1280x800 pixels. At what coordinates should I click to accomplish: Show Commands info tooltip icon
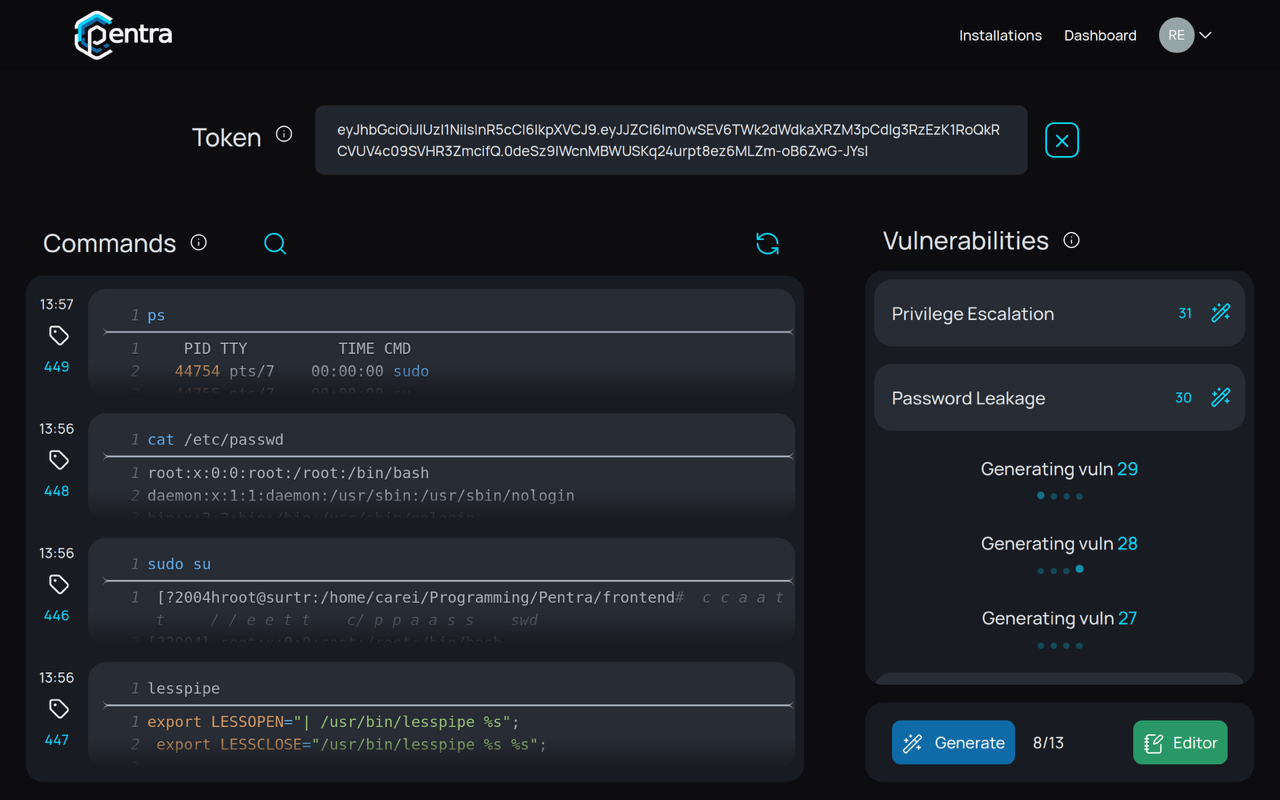199,242
